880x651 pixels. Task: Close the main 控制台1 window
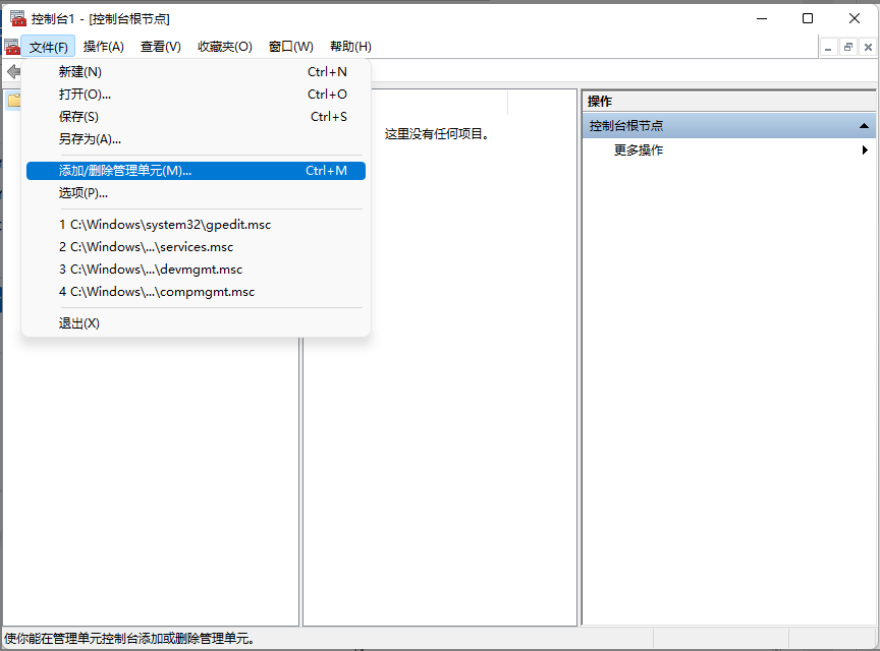click(854, 19)
